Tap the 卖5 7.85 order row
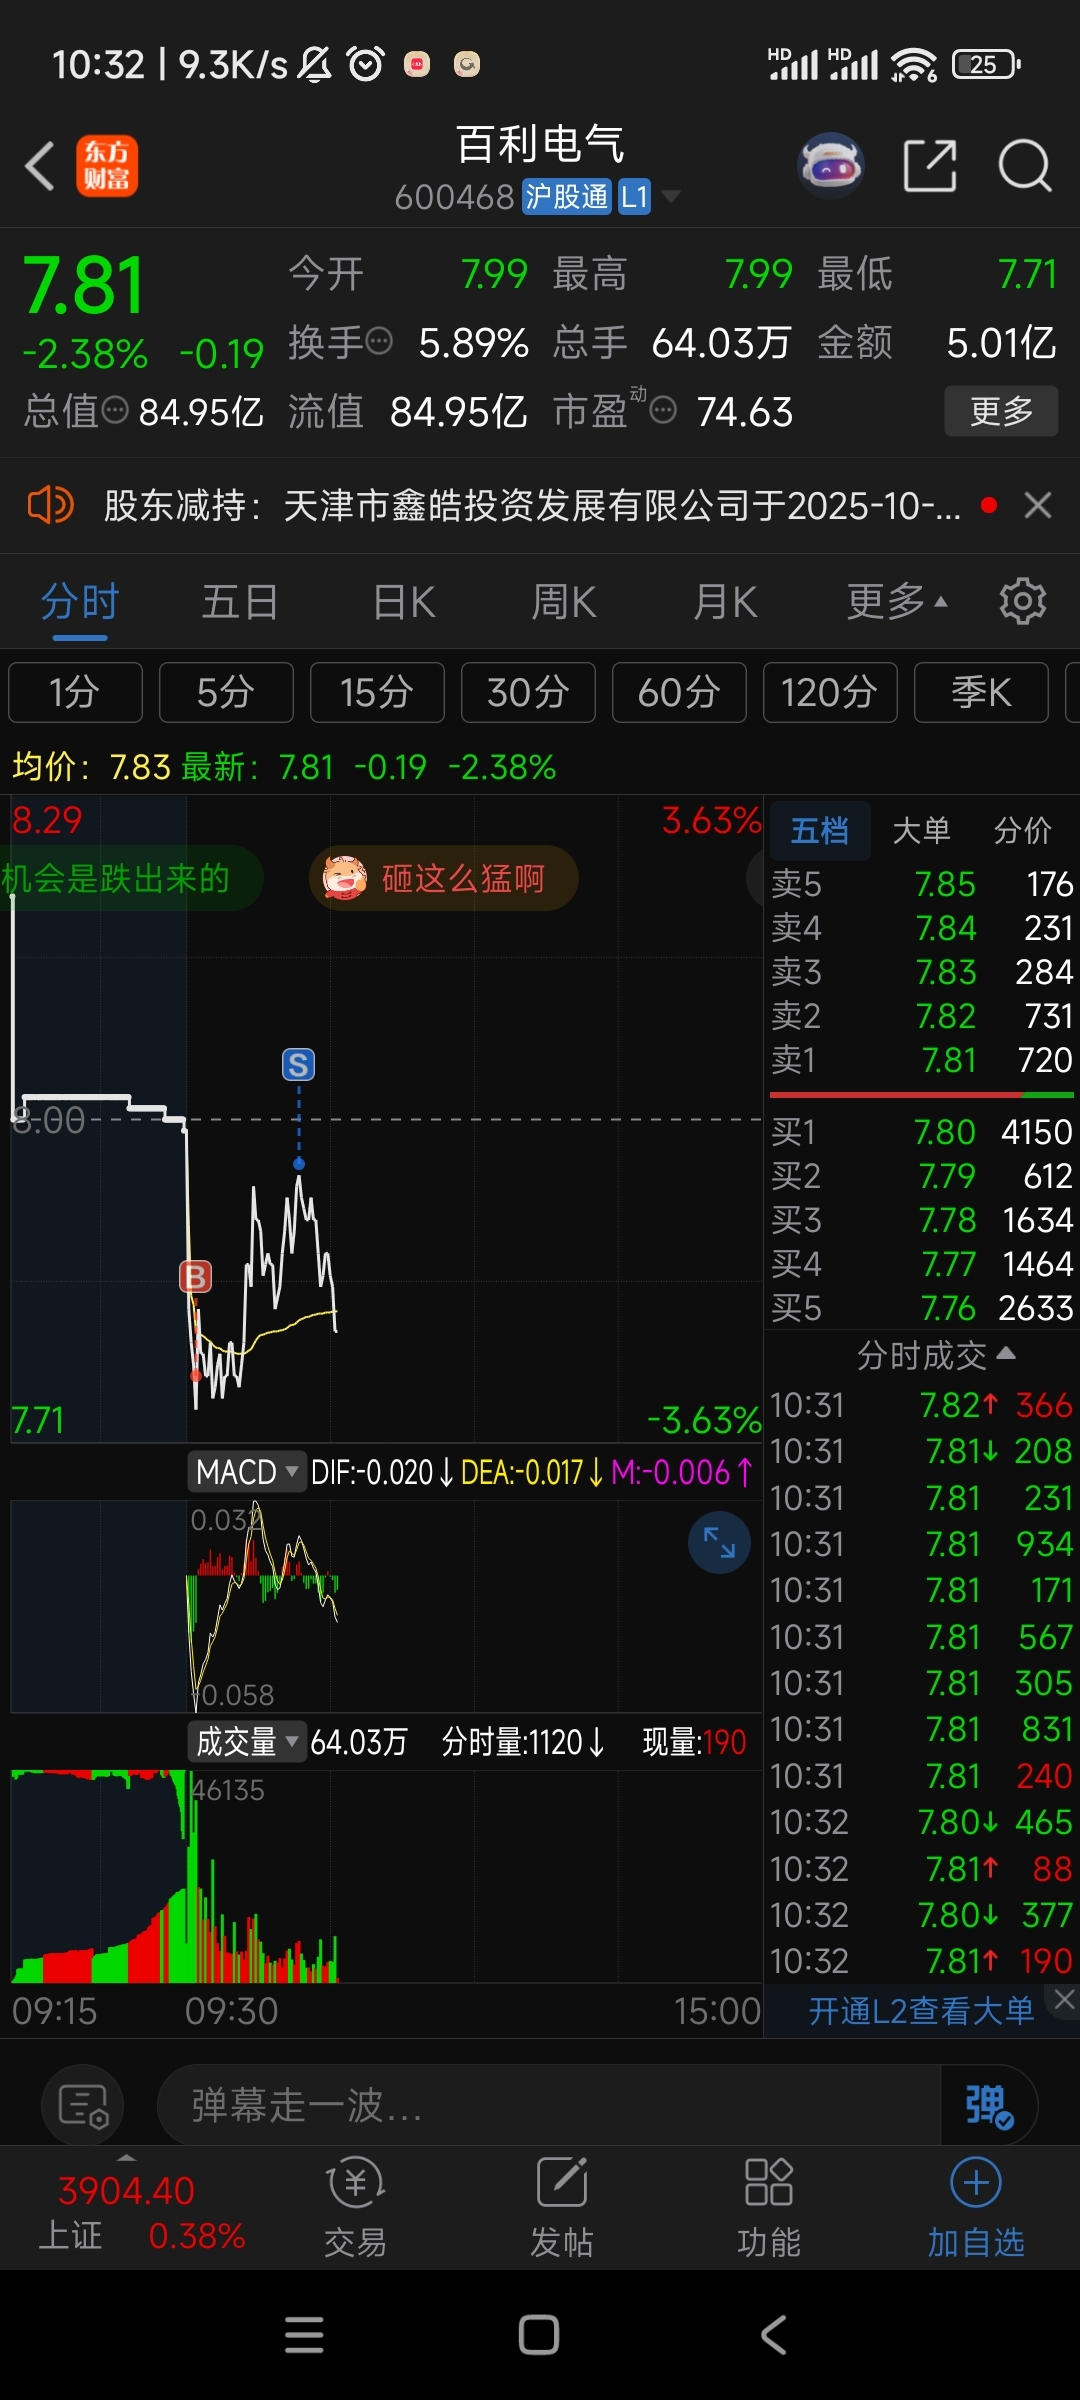Image resolution: width=1080 pixels, height=2400 pixels. click(921, 884)
